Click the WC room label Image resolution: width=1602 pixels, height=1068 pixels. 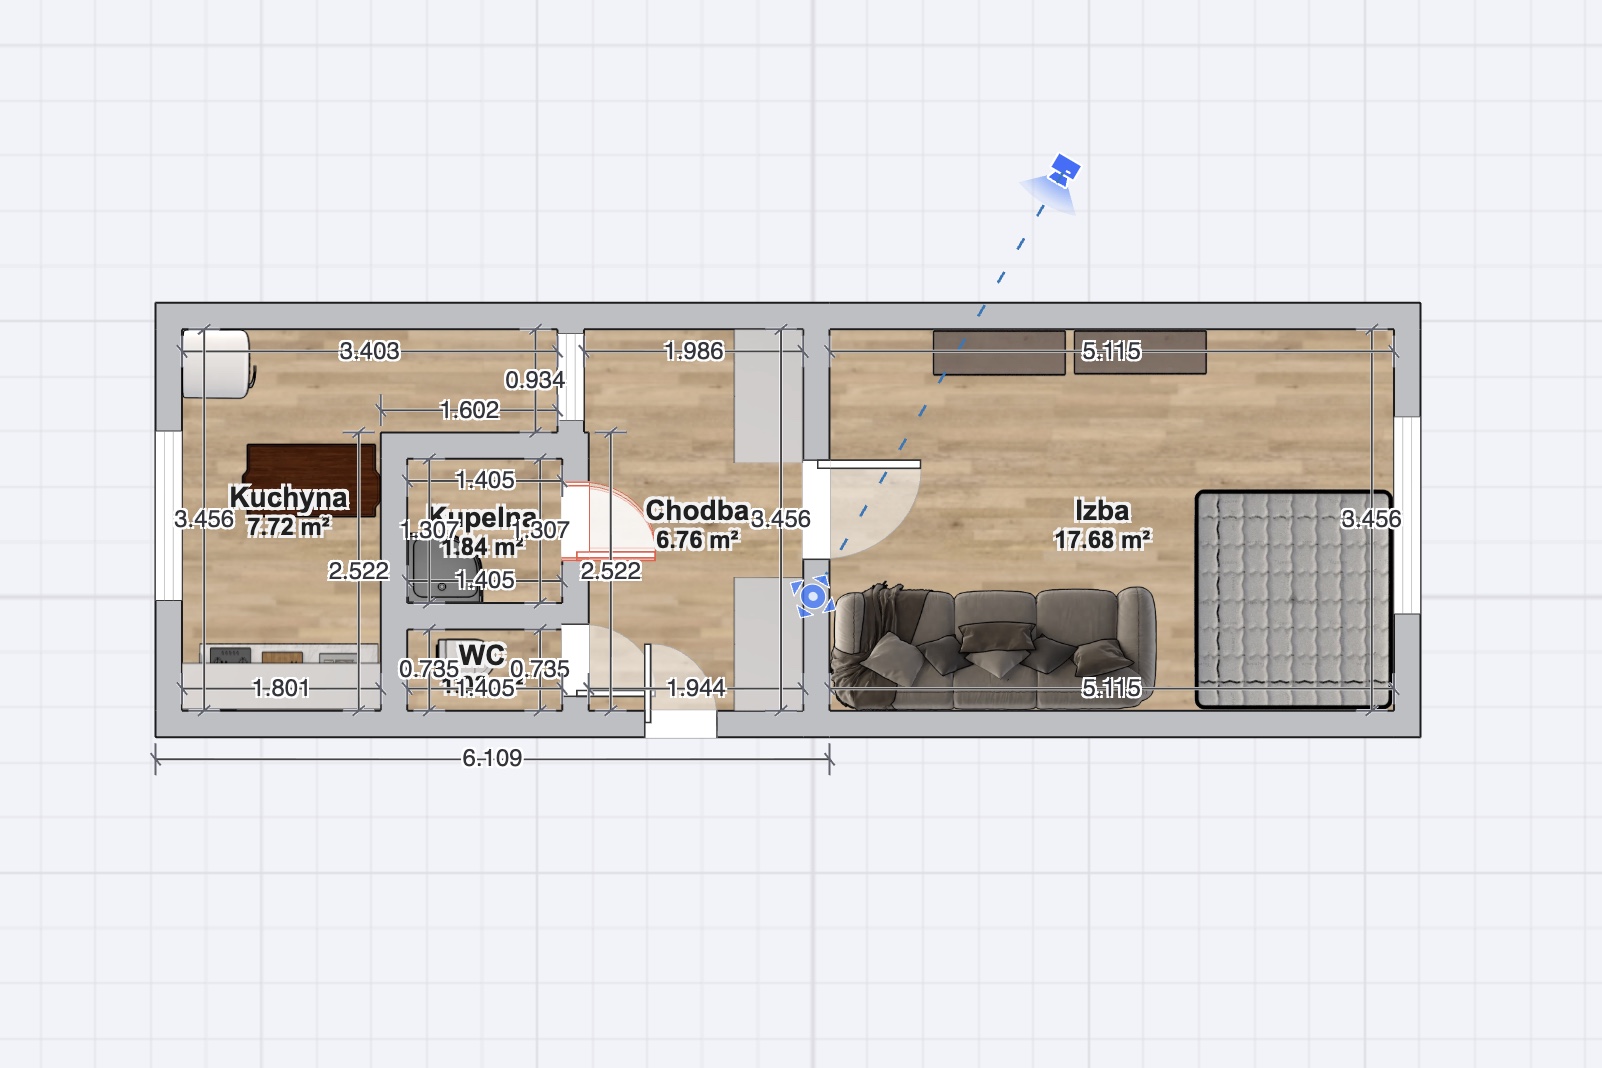(x=481, y=655)
